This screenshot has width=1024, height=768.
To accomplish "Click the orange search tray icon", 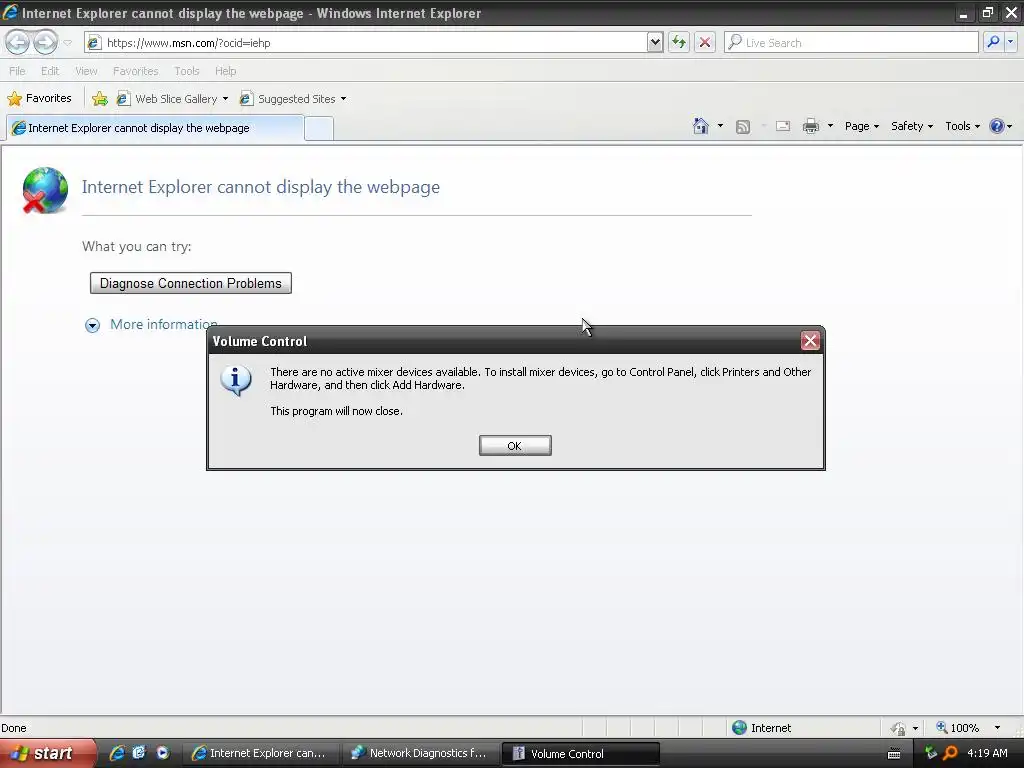I will pyautogui.click(x=950, y=753).
